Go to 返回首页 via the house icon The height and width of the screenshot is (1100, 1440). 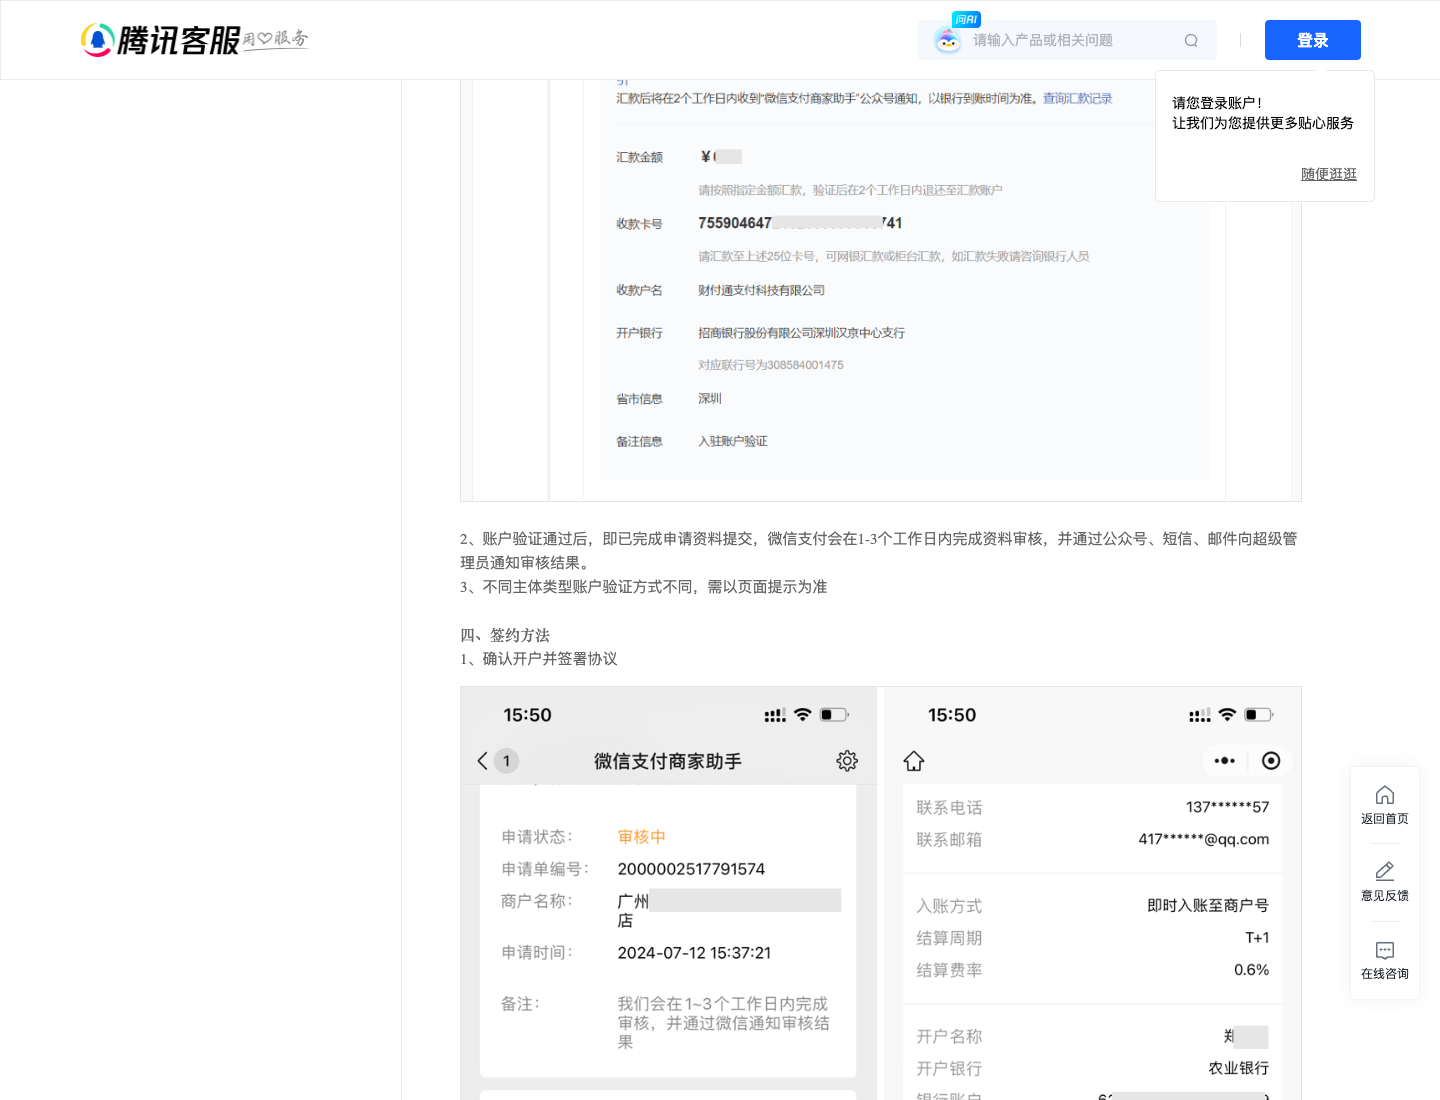1385,795
